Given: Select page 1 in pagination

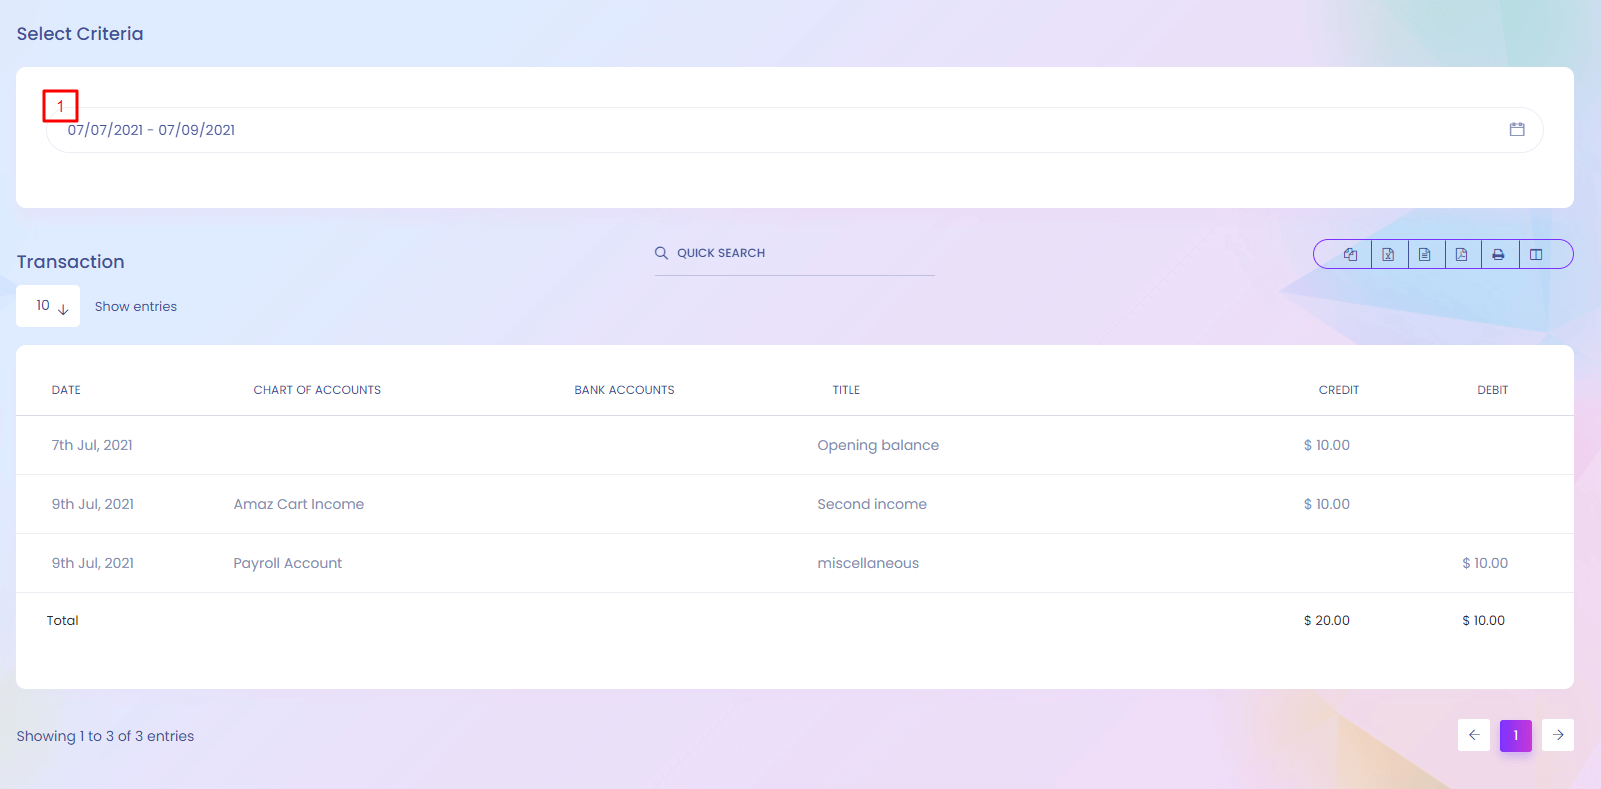Looking at the screenshot, I should (1516, 735).
